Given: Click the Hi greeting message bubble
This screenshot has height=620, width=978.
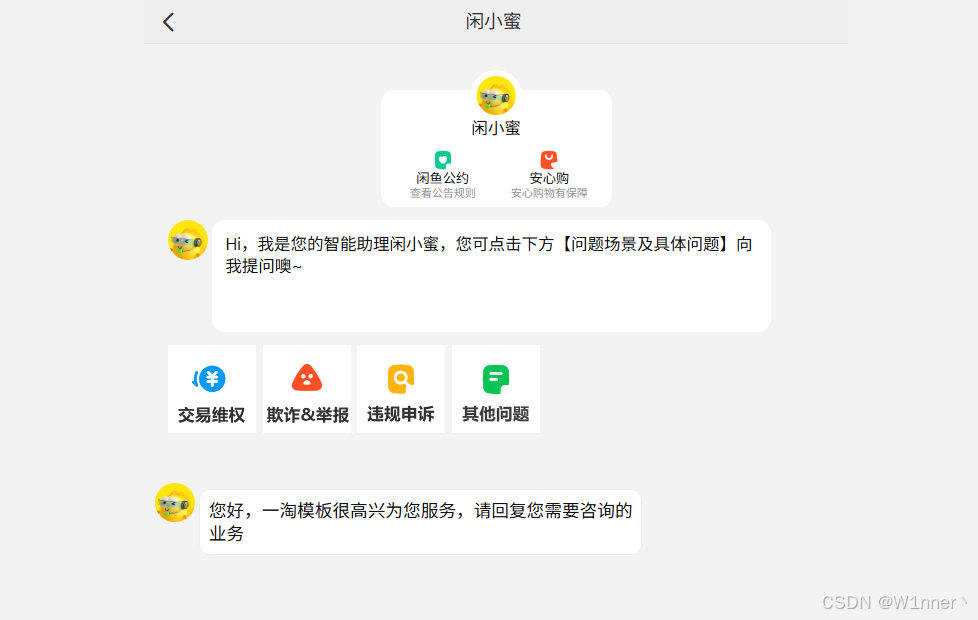Looking at the screenshot, I should 491,276.
